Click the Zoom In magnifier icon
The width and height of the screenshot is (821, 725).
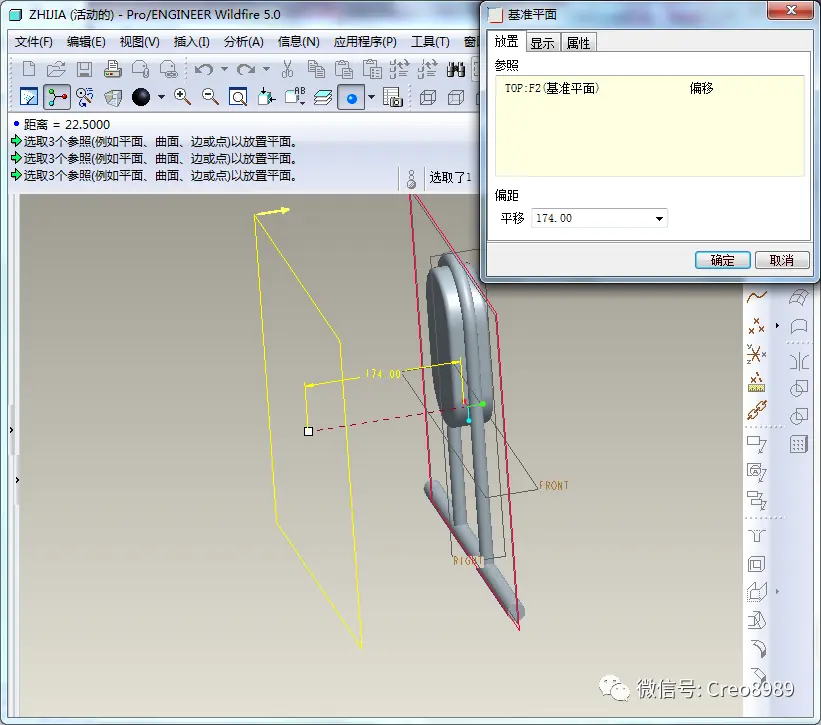point(182,97)
